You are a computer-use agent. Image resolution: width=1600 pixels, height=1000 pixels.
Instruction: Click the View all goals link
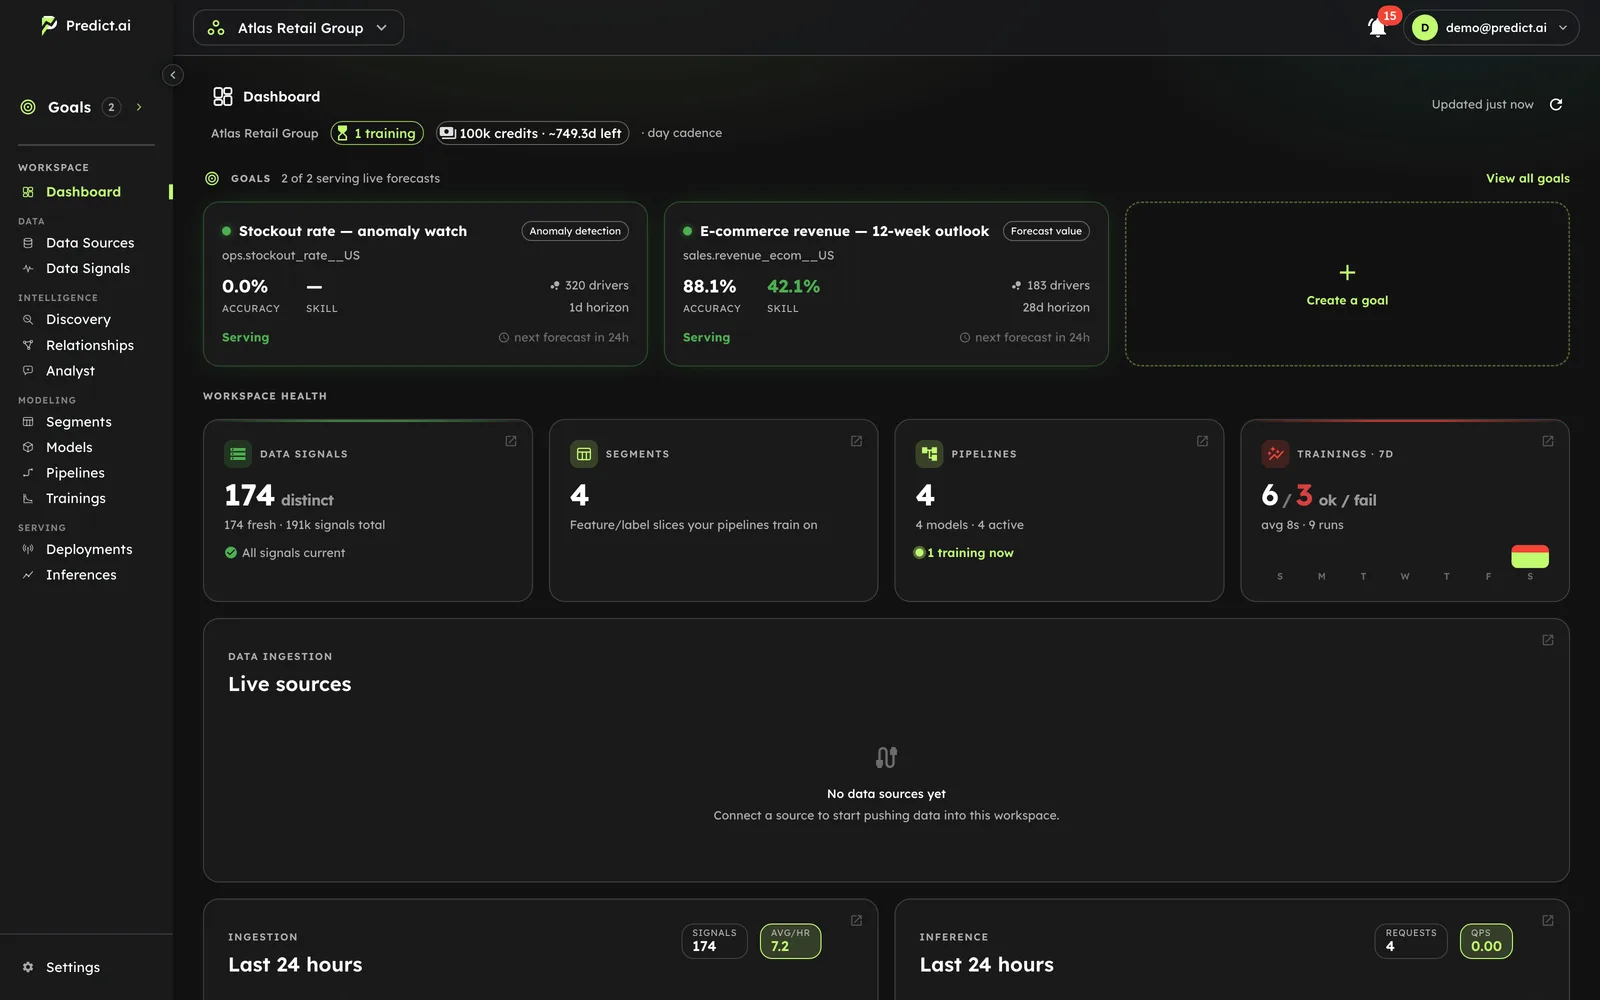click(1527, 179)
